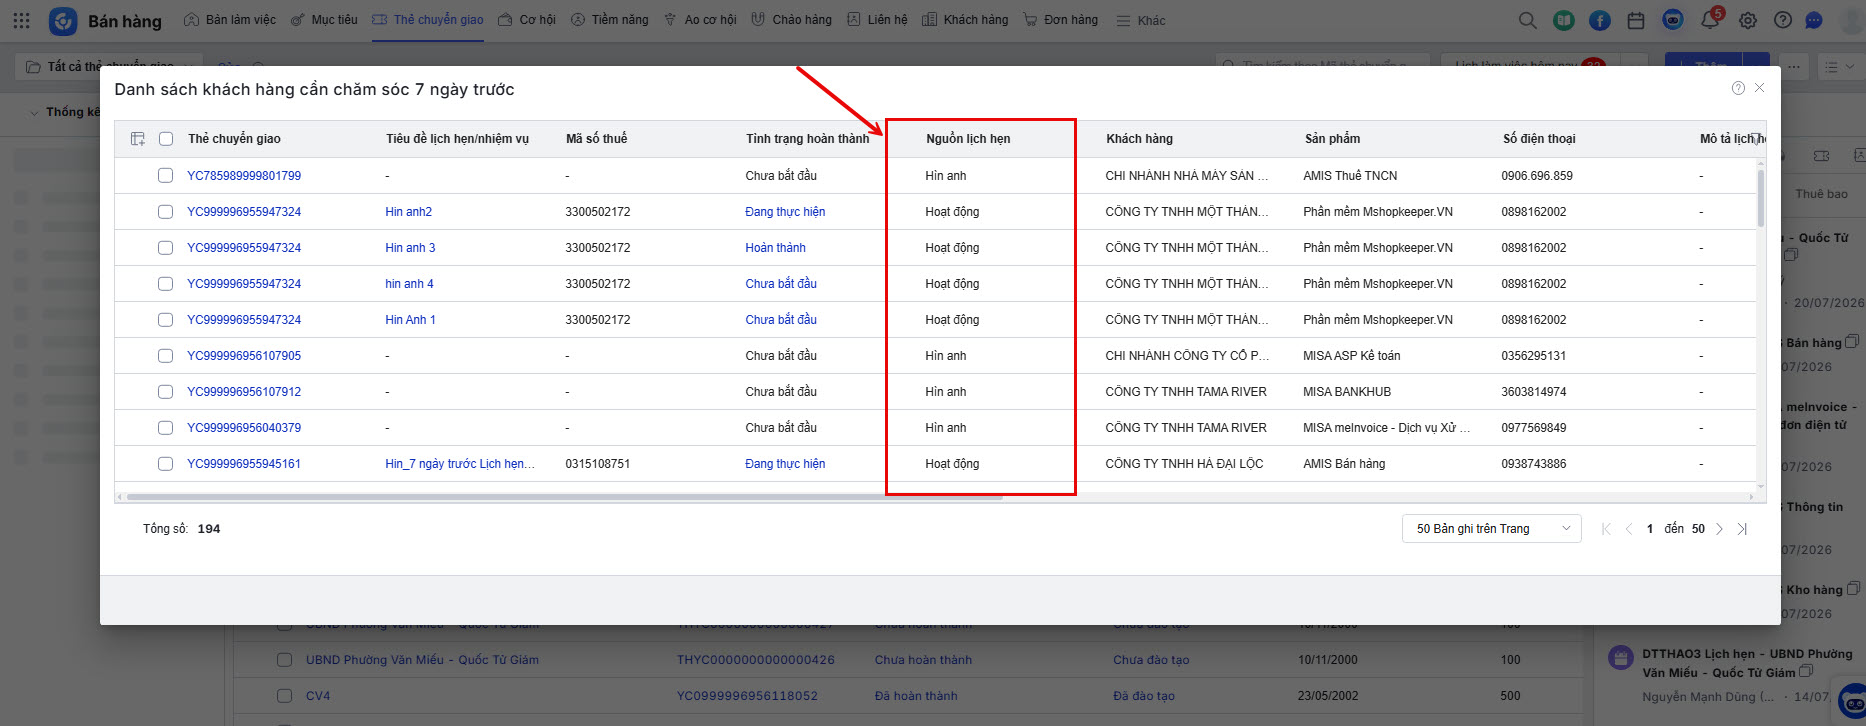Open the AI assistant robot icon in top bar
The image size is (1866, 726).
click(1673, 20)
